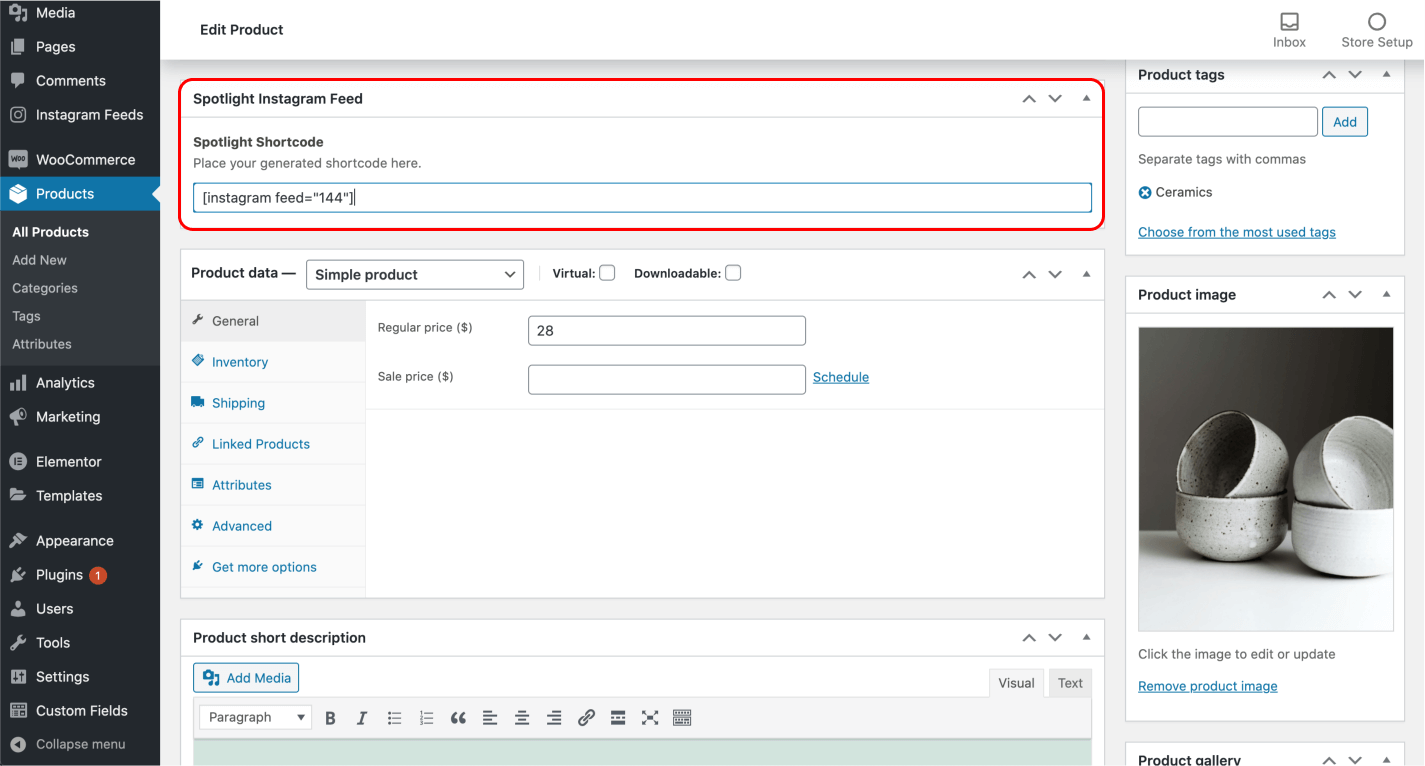Switch the editor to the Visual tab
This screenshot has width=1425, height=766.
tap(1016, 683)
